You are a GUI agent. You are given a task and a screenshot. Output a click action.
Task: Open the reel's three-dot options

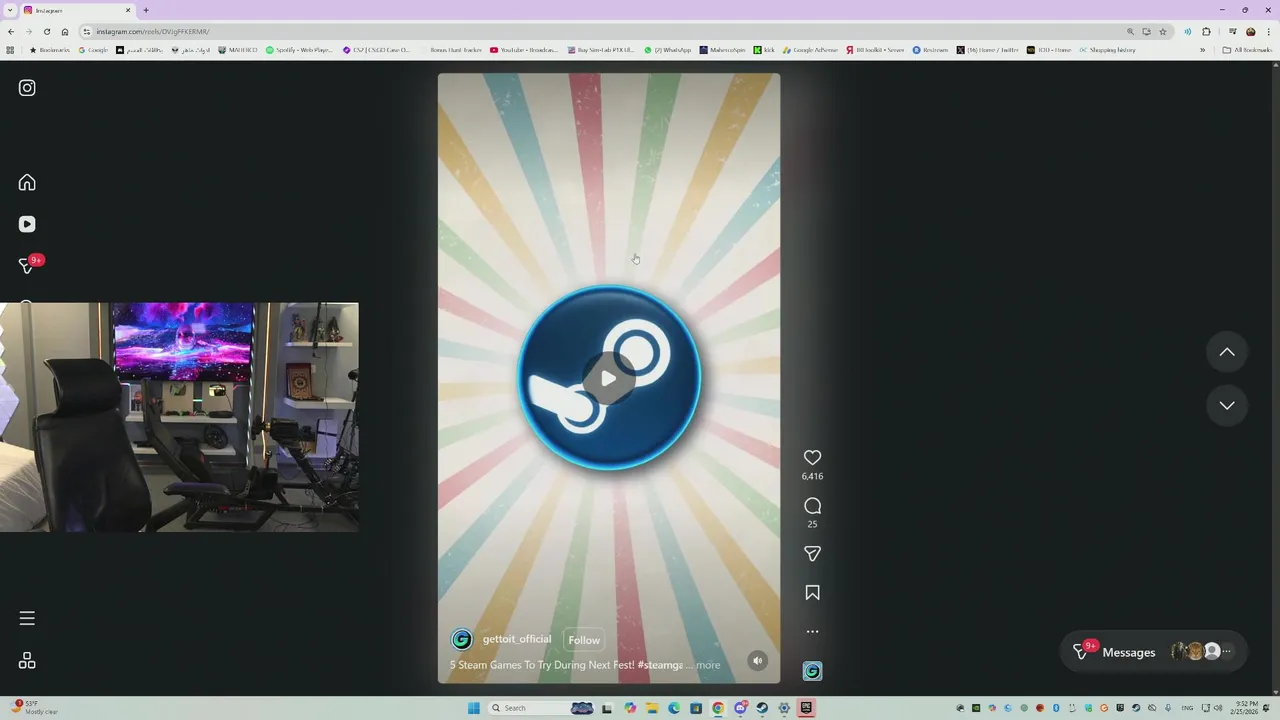pos(812,632)
